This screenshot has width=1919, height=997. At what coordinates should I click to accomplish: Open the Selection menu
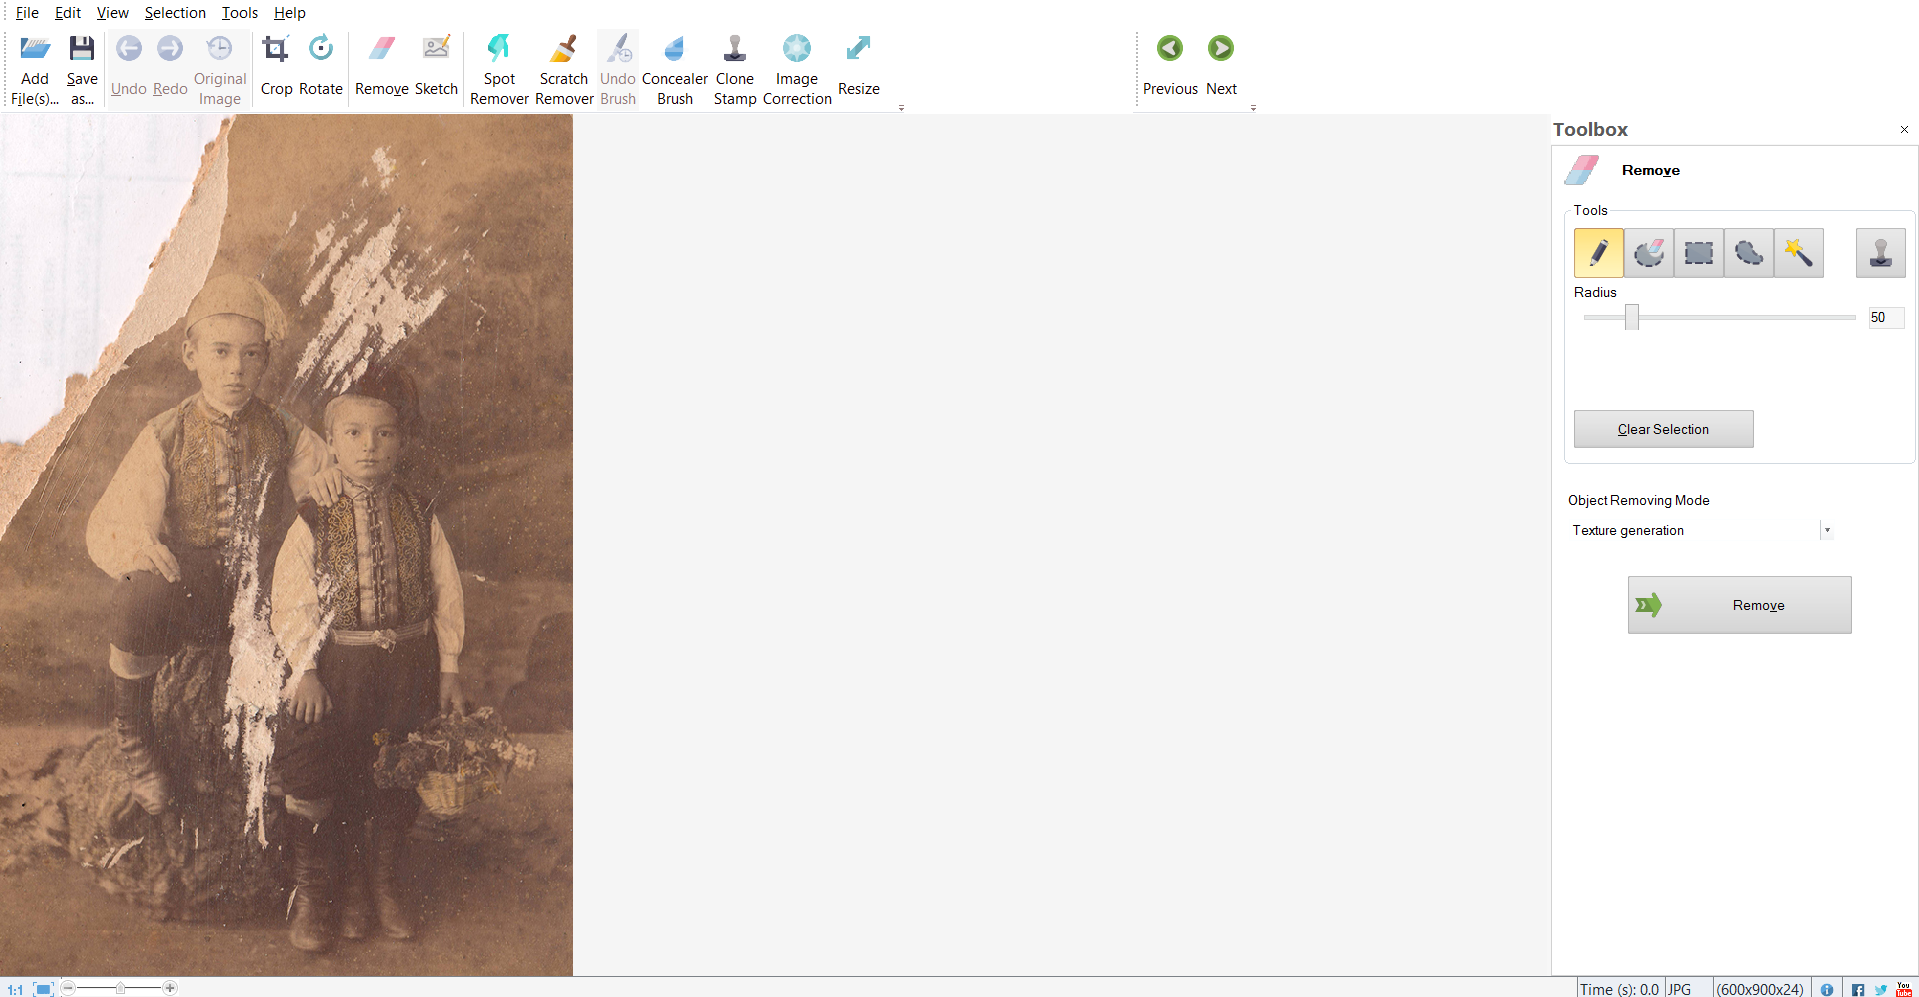[x=175, y=13]
